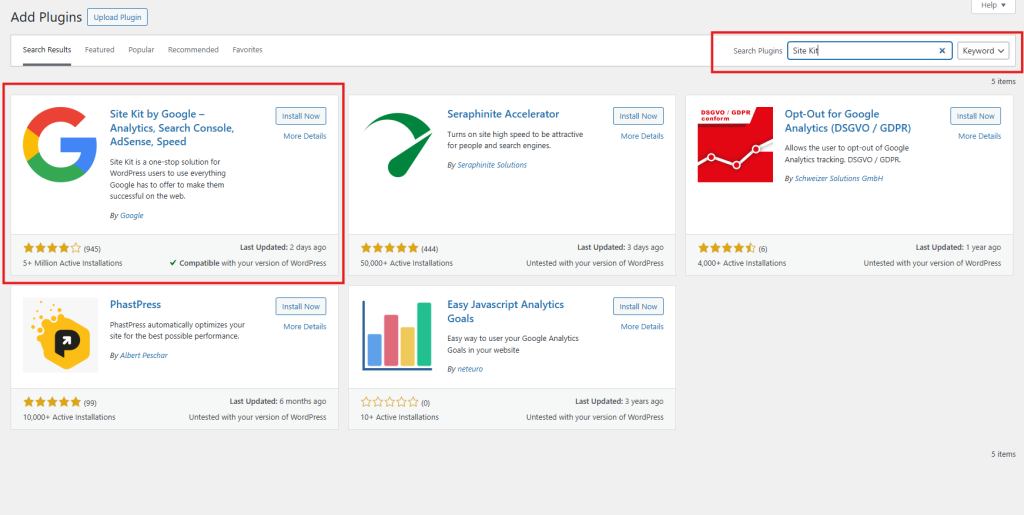The image size is (1024, 515).
Task: Install the PhastPress plugin
Action: (x=300, y=307)
